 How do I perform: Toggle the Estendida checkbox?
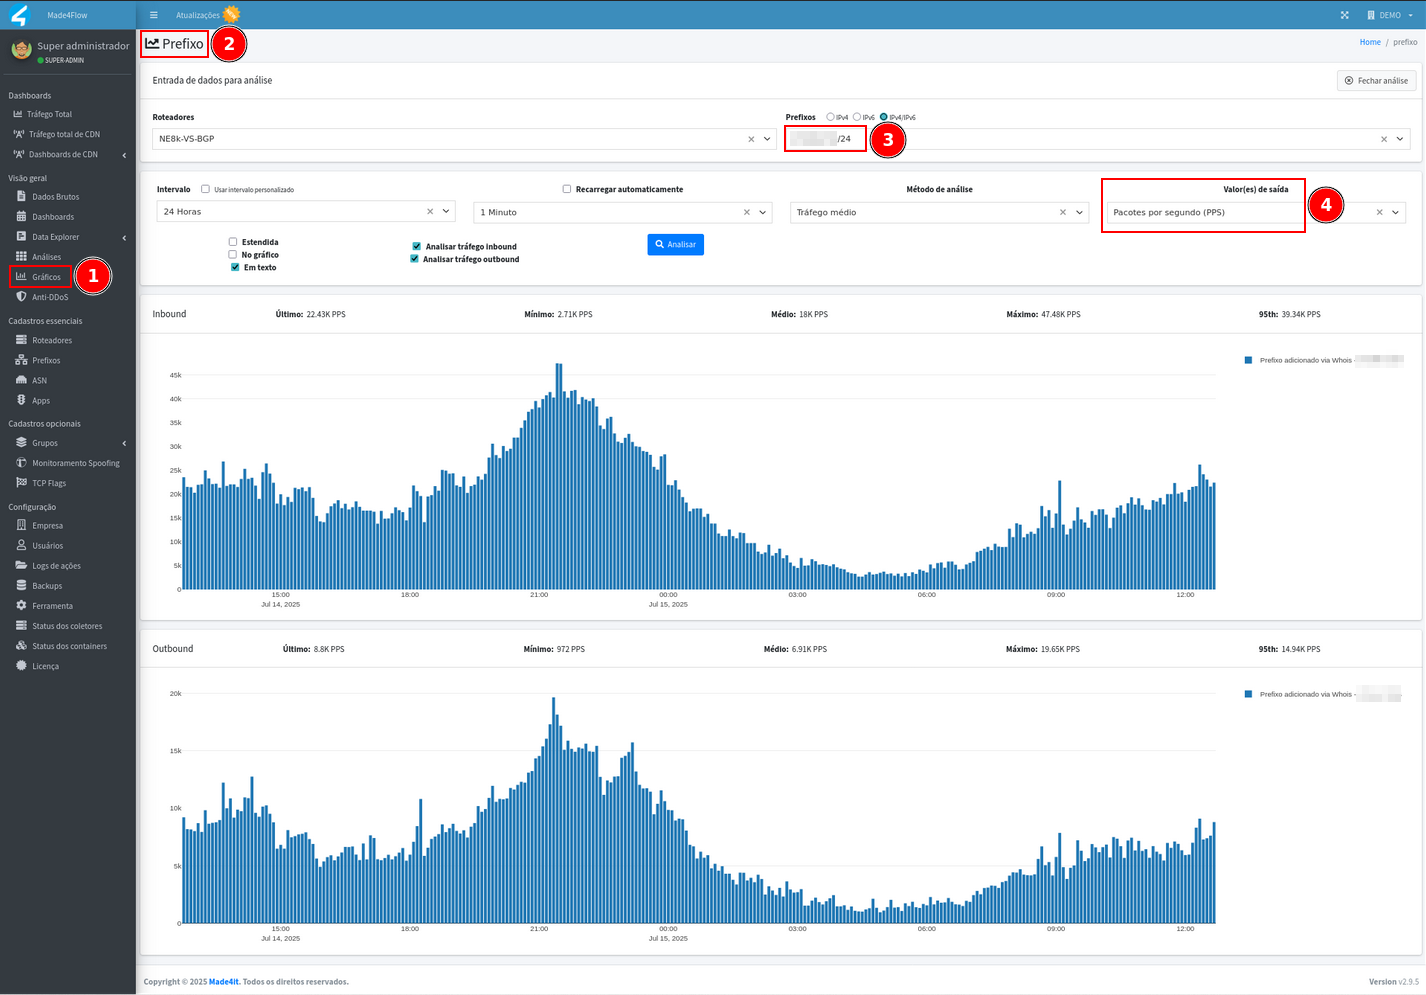click(233, 242)
